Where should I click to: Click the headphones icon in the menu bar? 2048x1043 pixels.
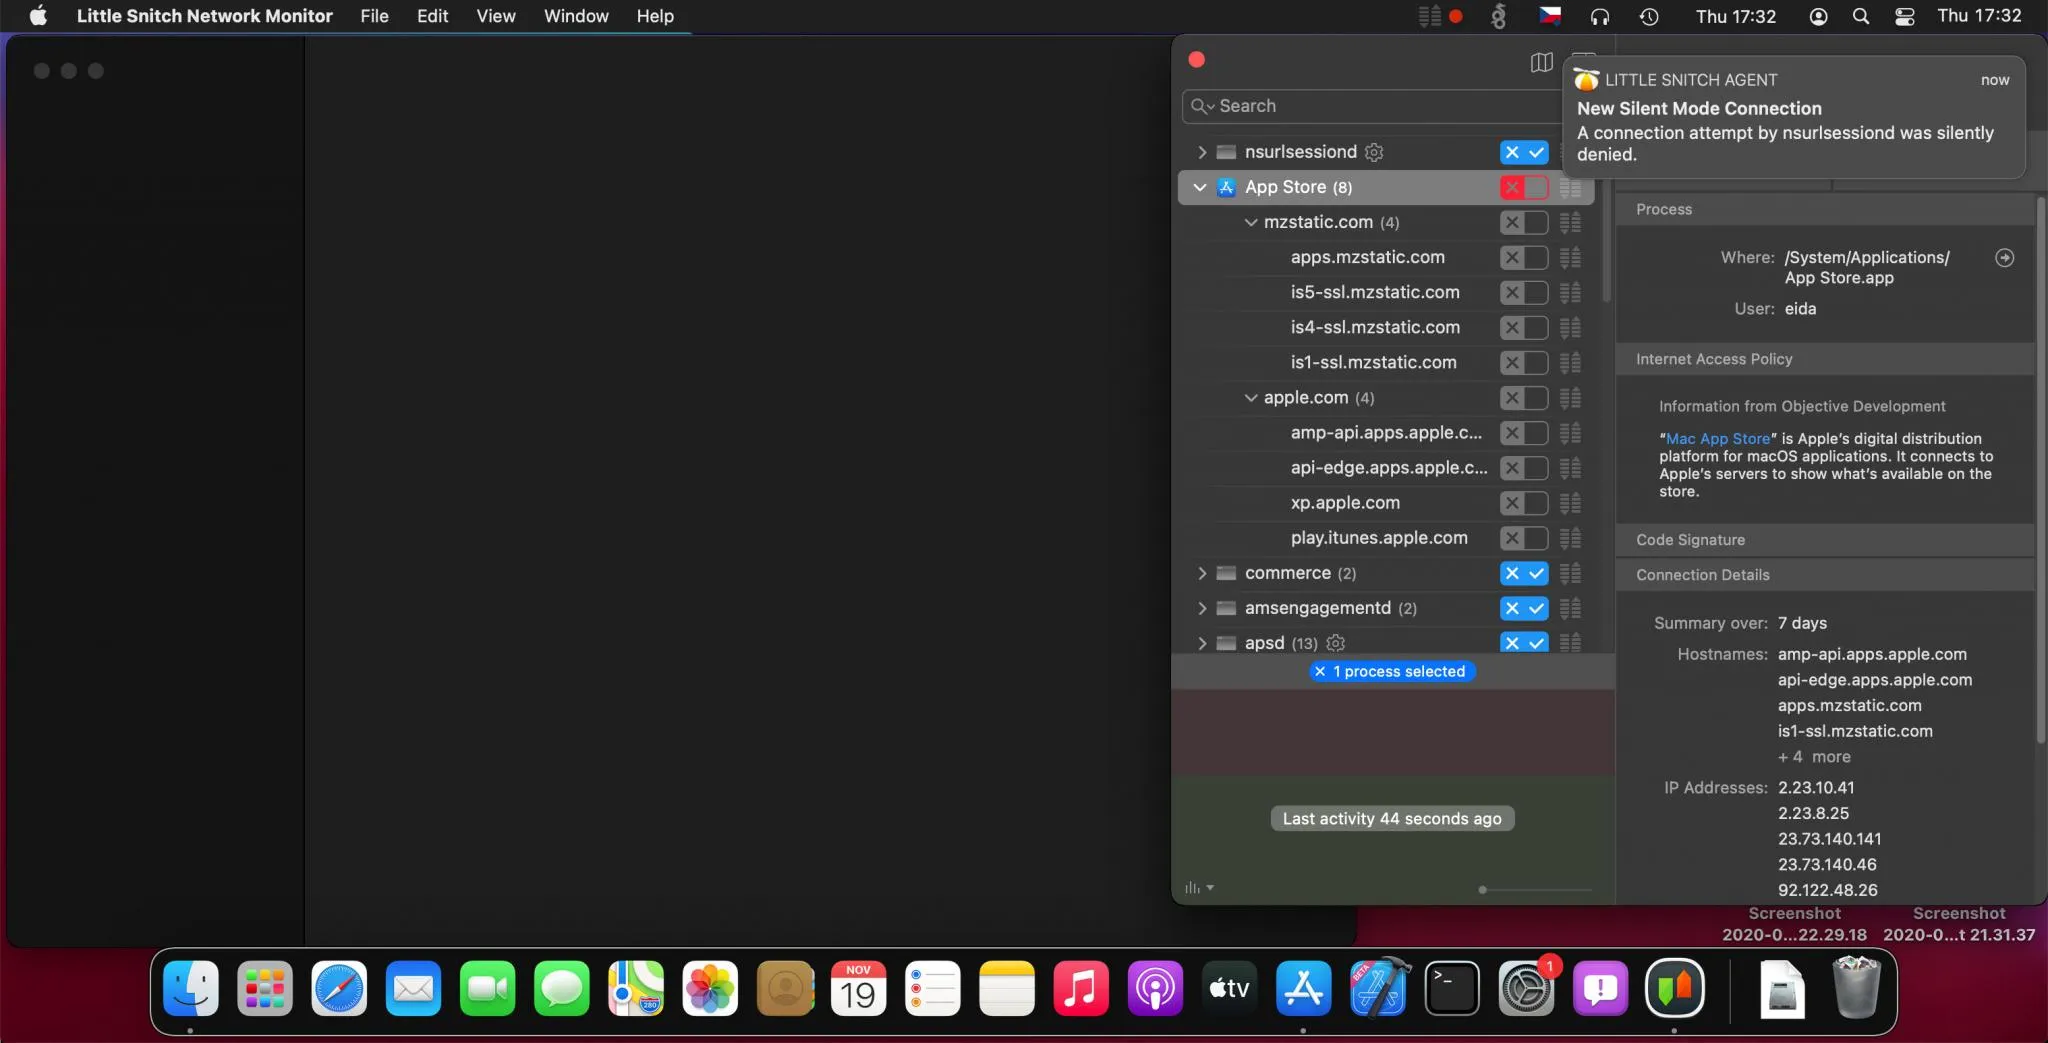(1600, 16)
